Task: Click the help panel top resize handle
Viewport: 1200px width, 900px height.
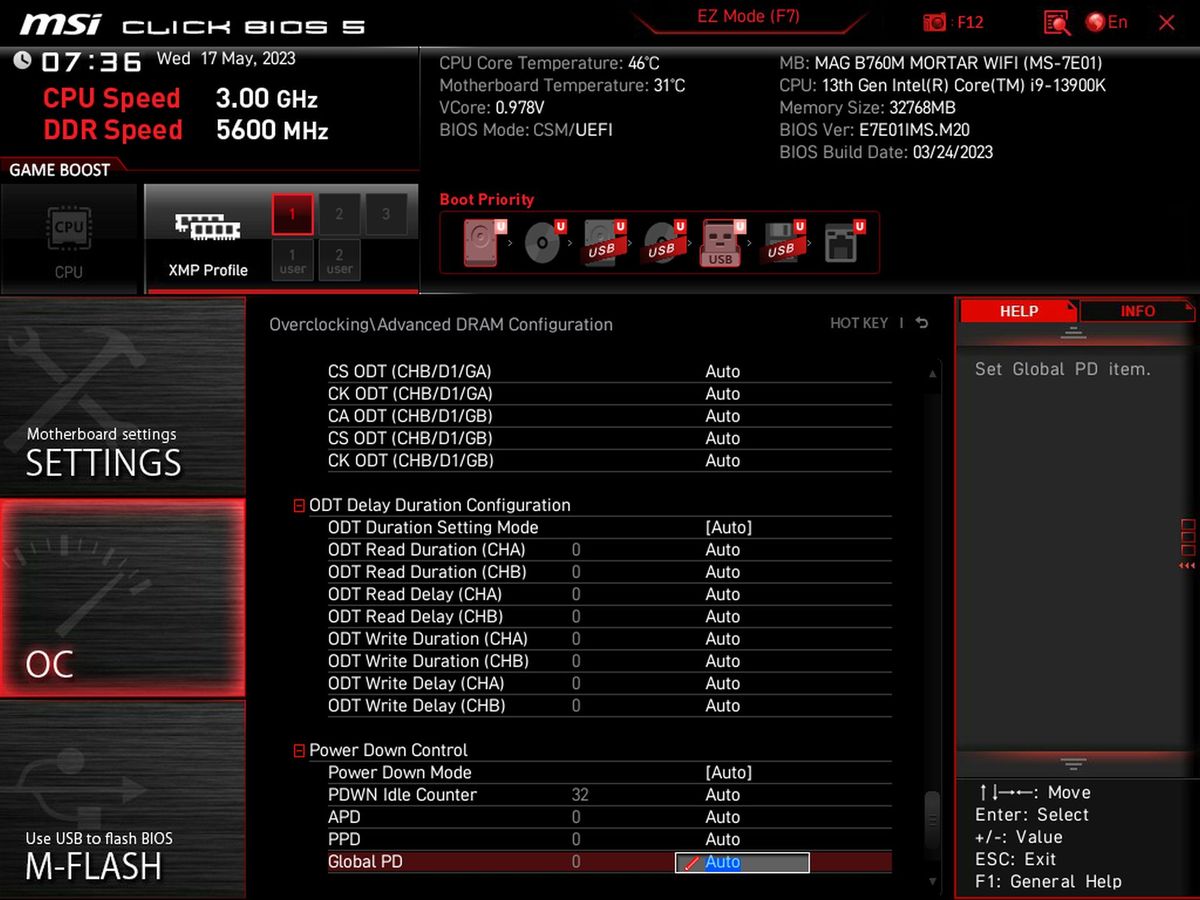Action: click(1073, 334)
